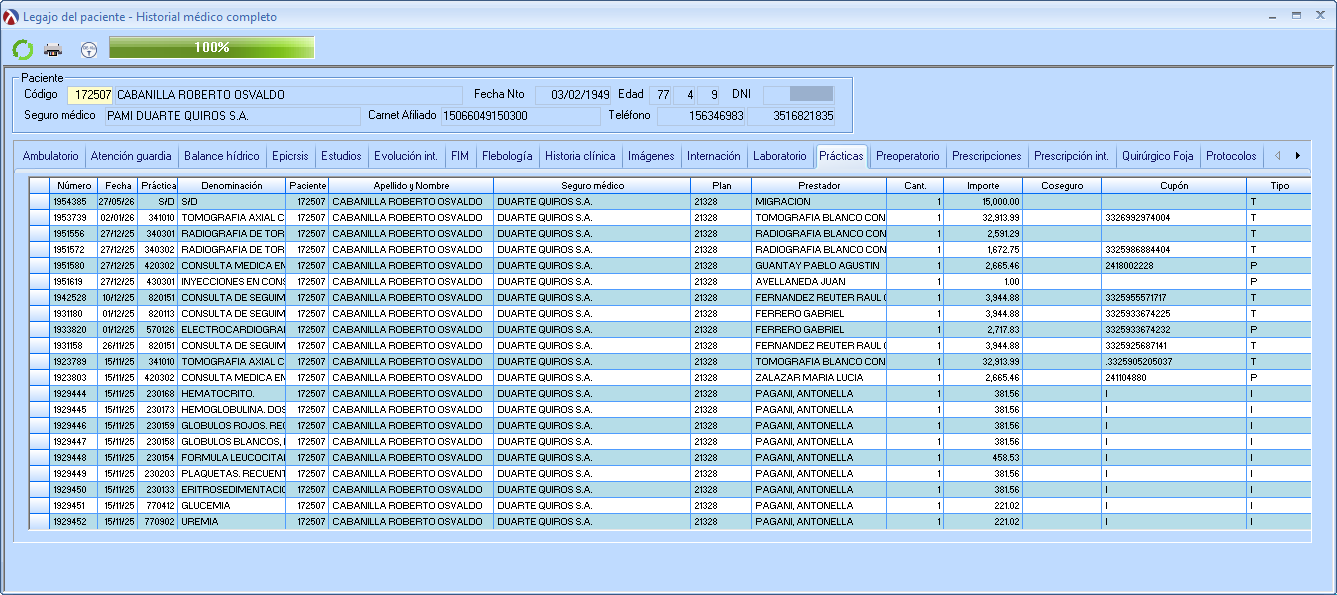
Task: Click importe value 458.53
Action: pyautogui.click(x=983, y=458)
